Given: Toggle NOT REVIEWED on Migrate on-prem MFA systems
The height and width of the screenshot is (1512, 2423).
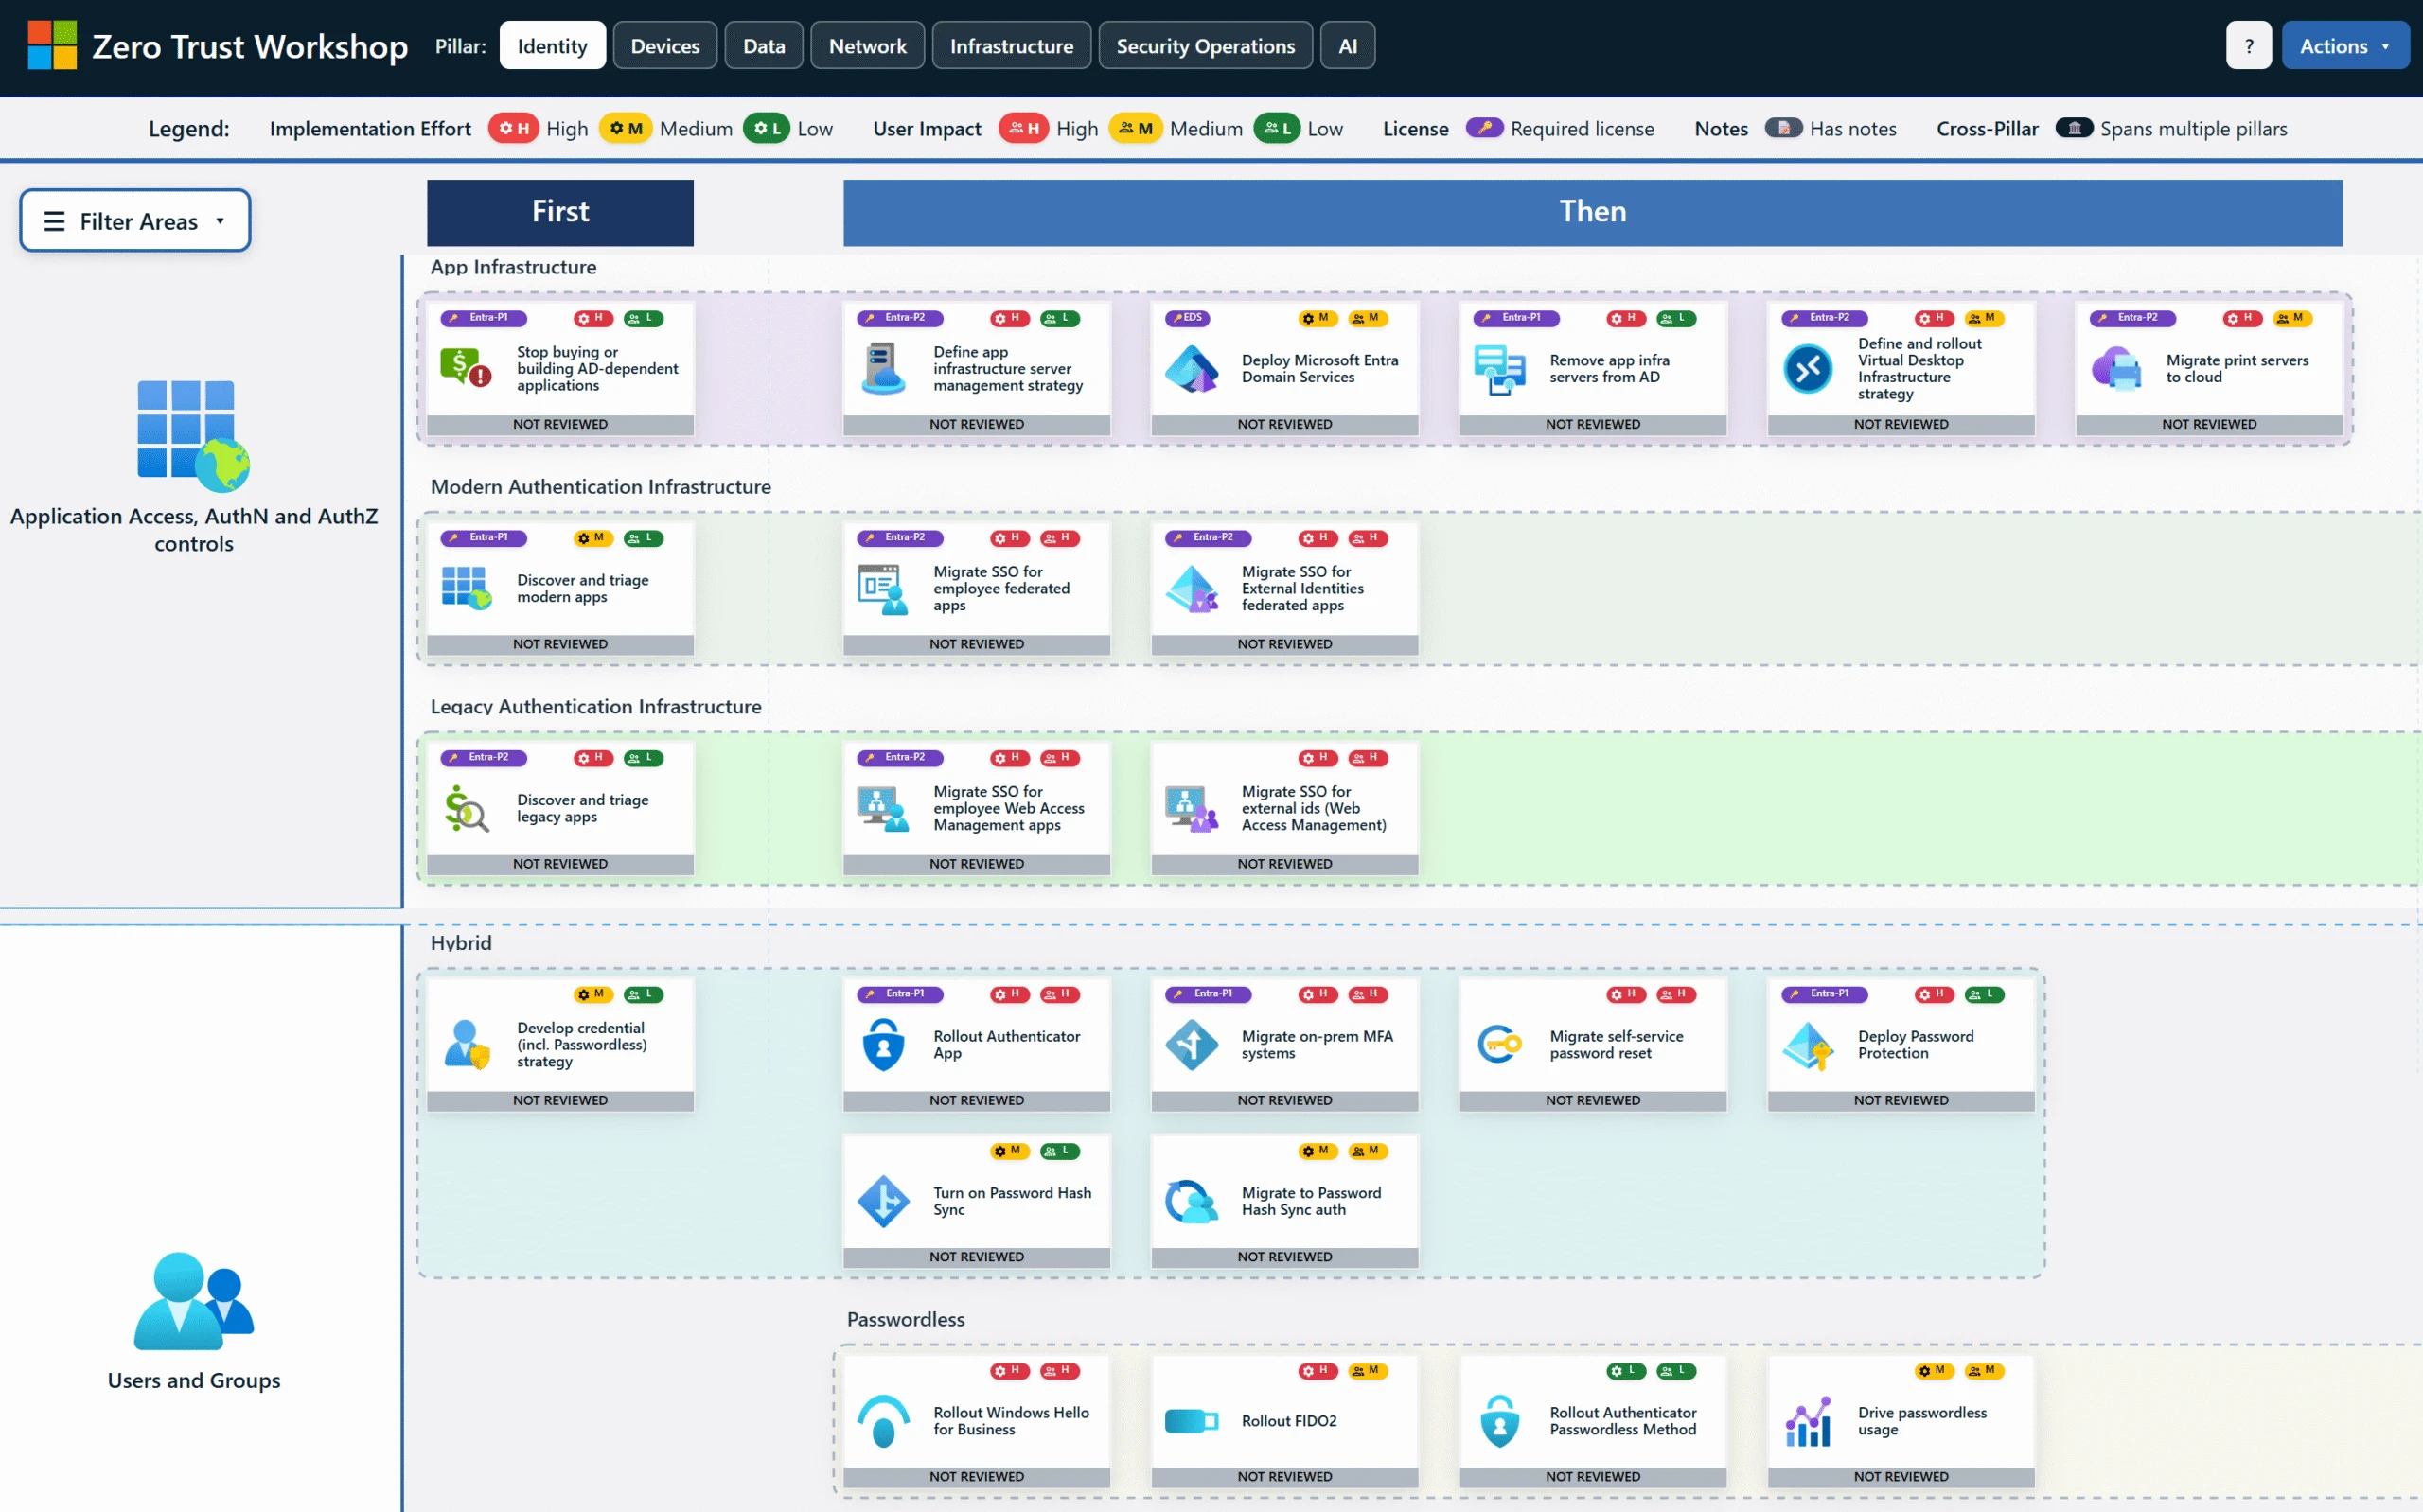Looking at the screenshot, I should [1284, 1100].
